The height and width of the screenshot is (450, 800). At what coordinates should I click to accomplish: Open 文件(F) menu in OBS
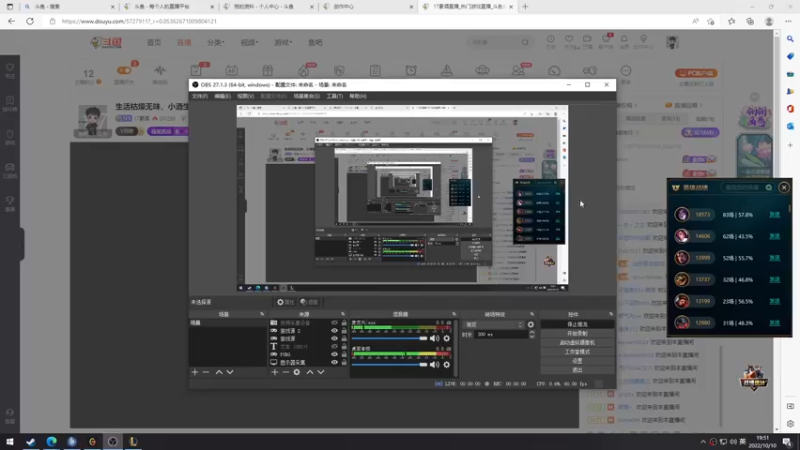click(x=199, y=96)
